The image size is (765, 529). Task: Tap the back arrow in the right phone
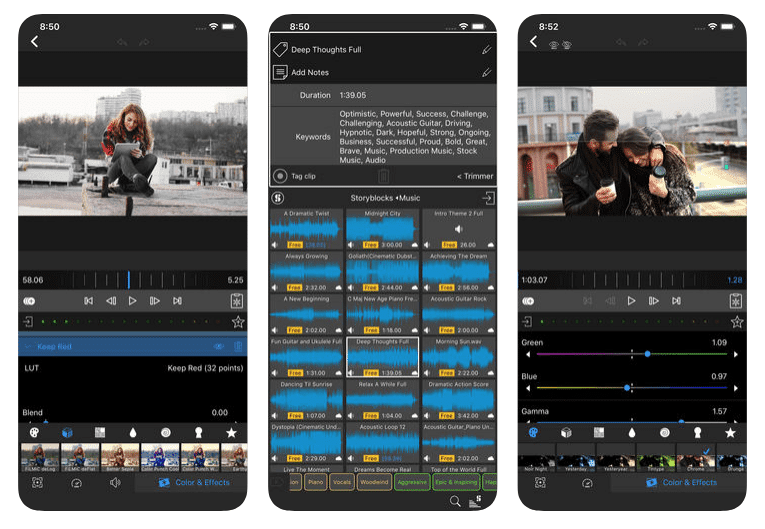[x=534, y=41]
